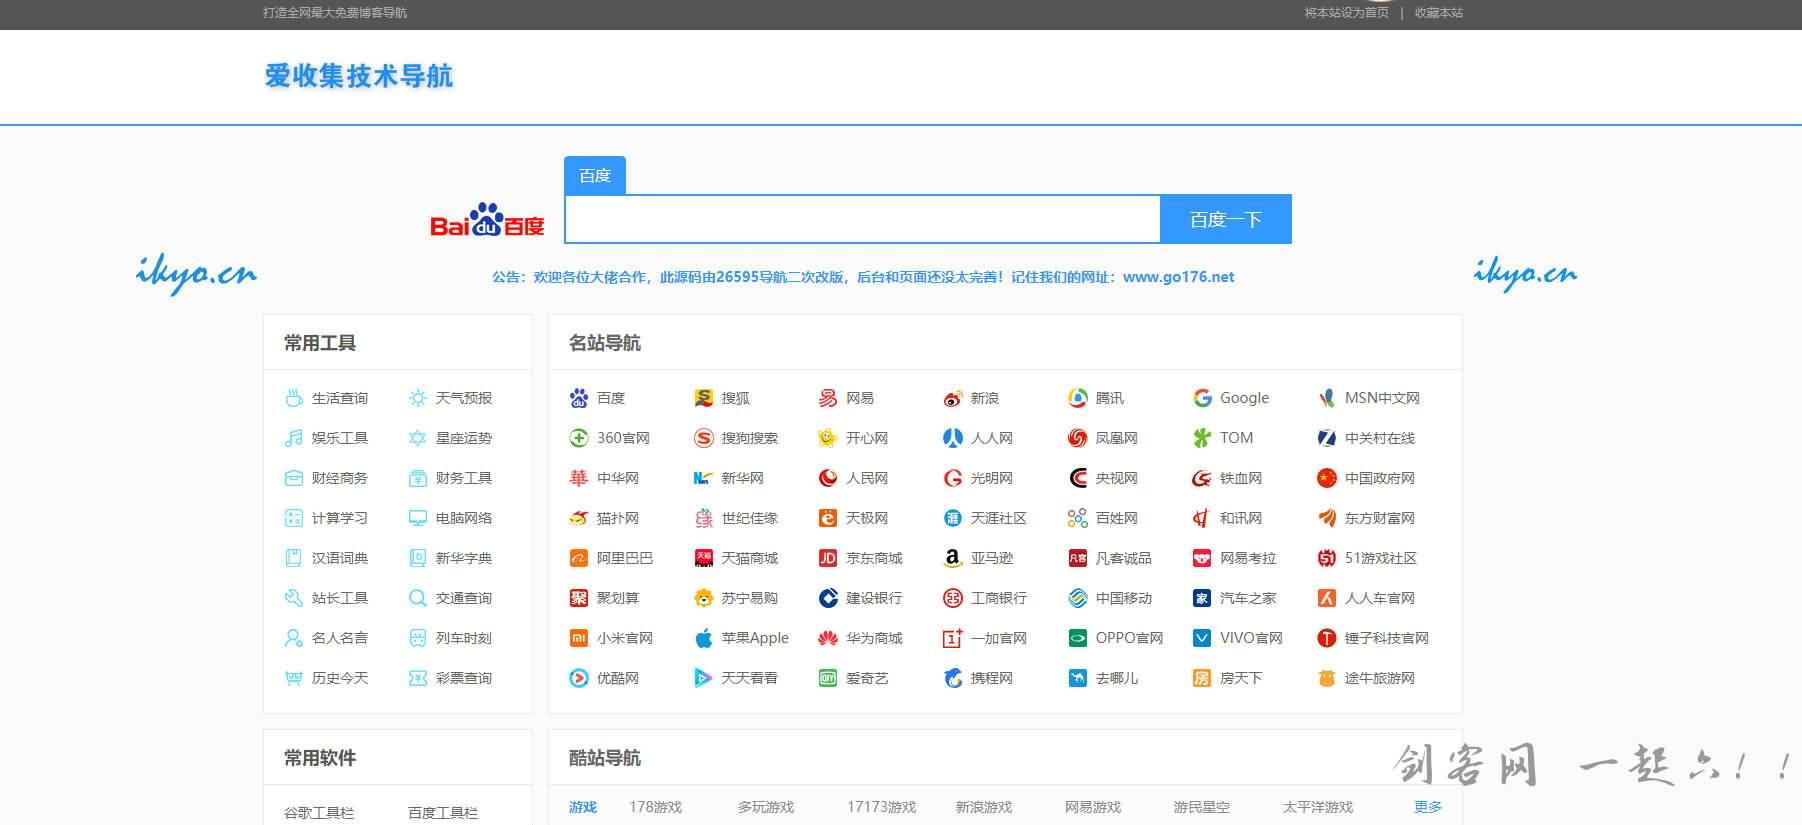Open 东方财富网 link
The image size is (1802, 825).
click(x=1380, y=518)
